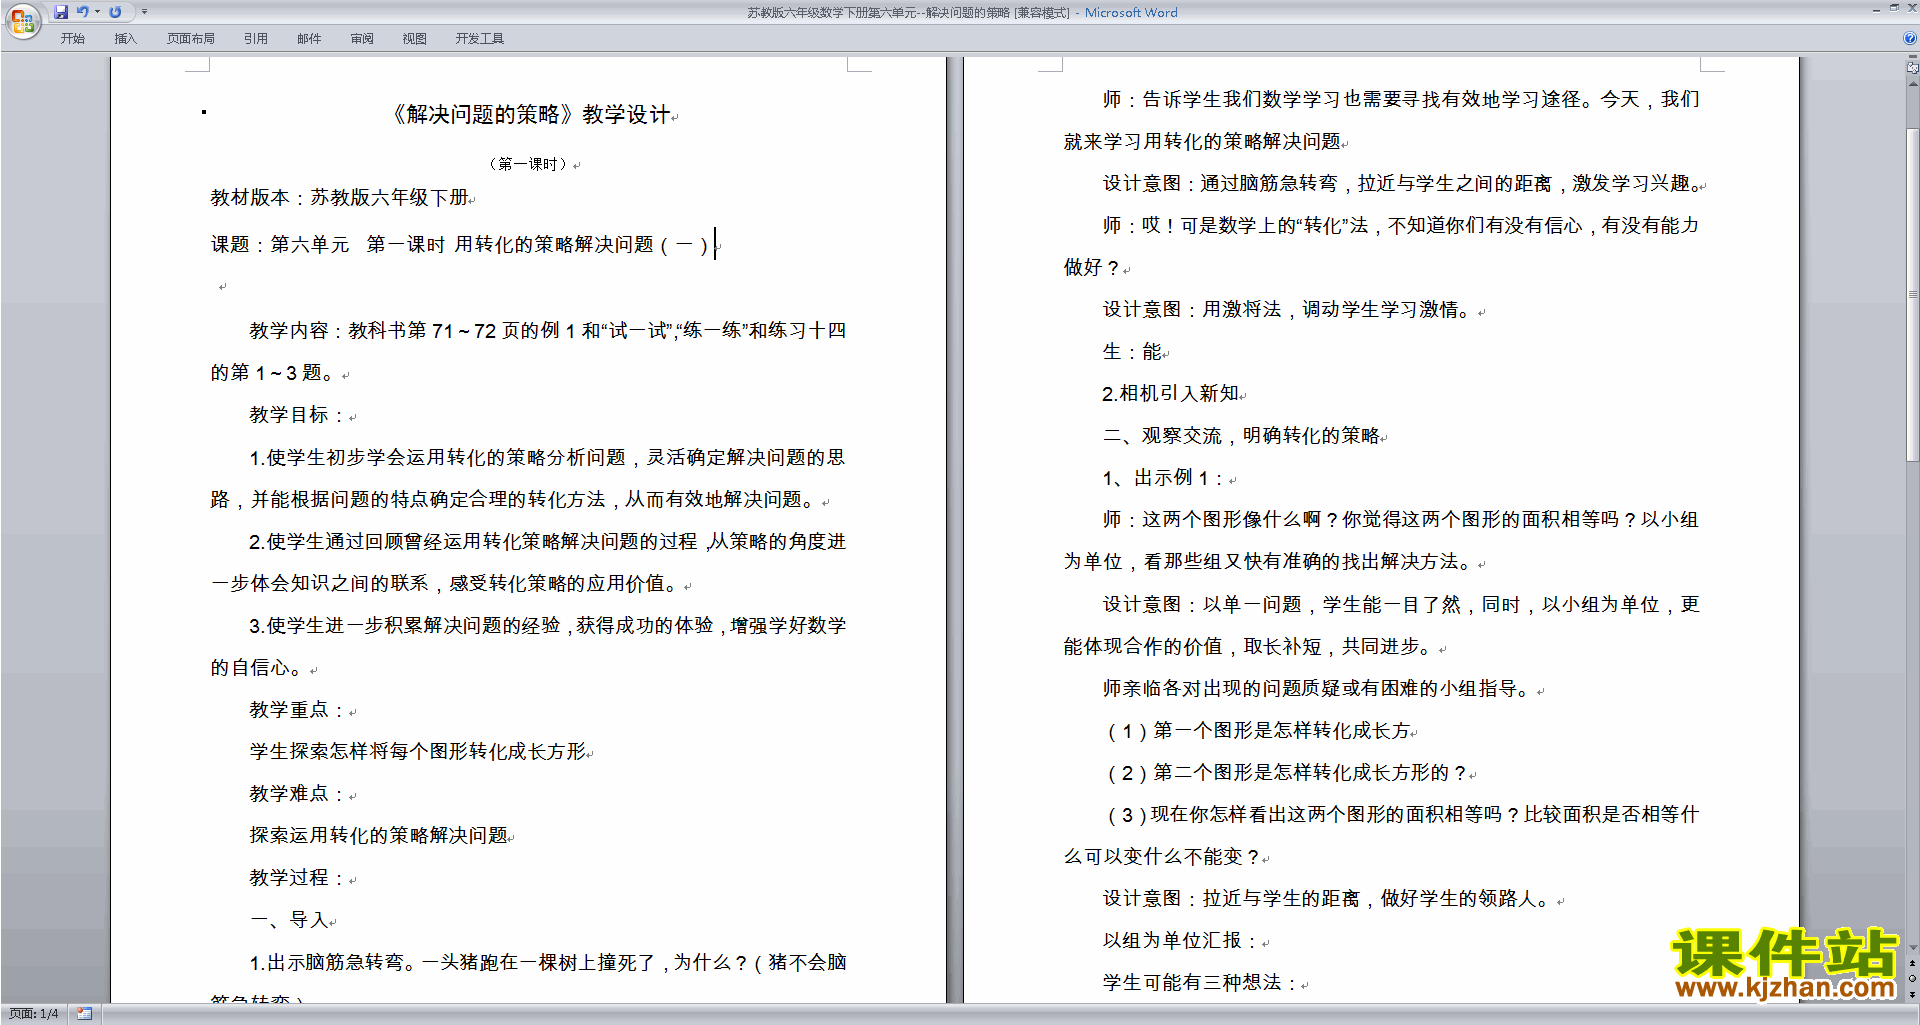Go to previous page using double-up arrow
Image resolution: width=1920 pixels, height=1025 pixels.
click(x=1912, y=963)
